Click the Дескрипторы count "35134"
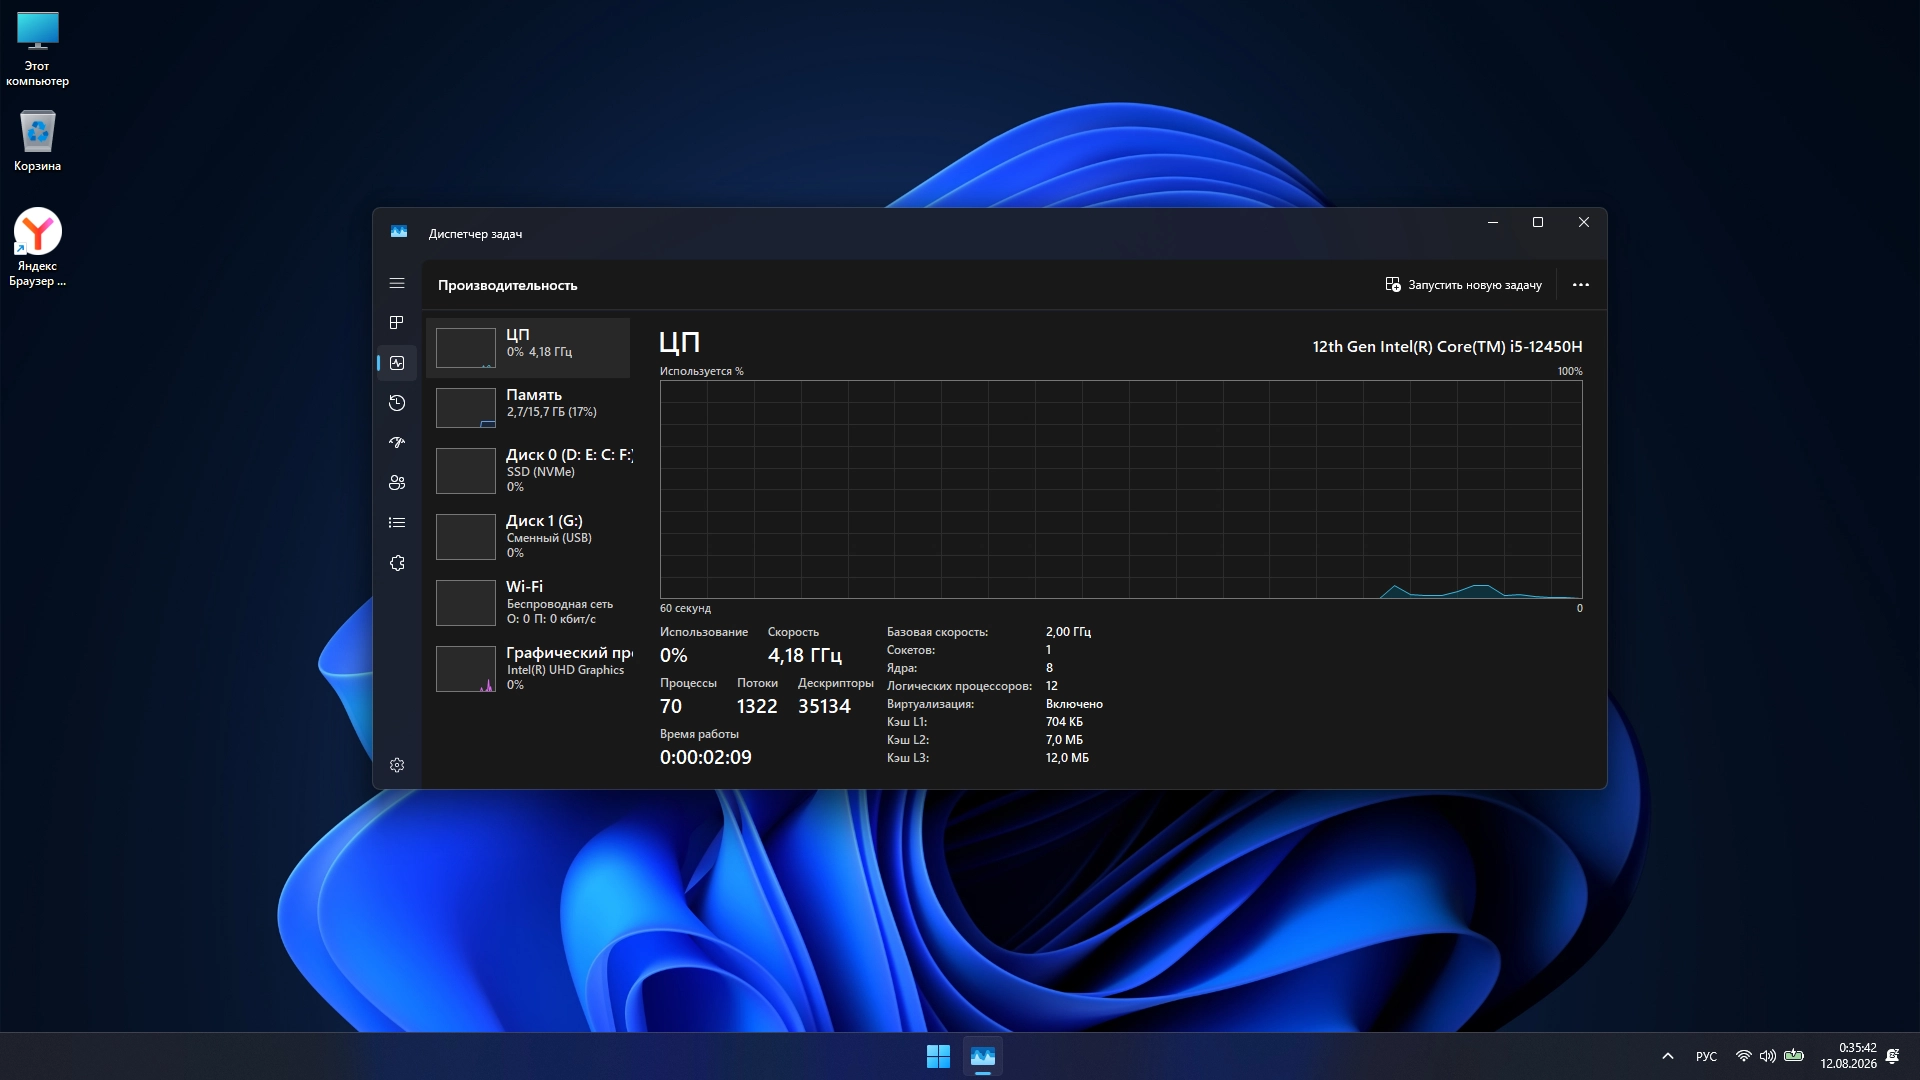This screenshot has width=1920, height=1080. tap(824, 707)
